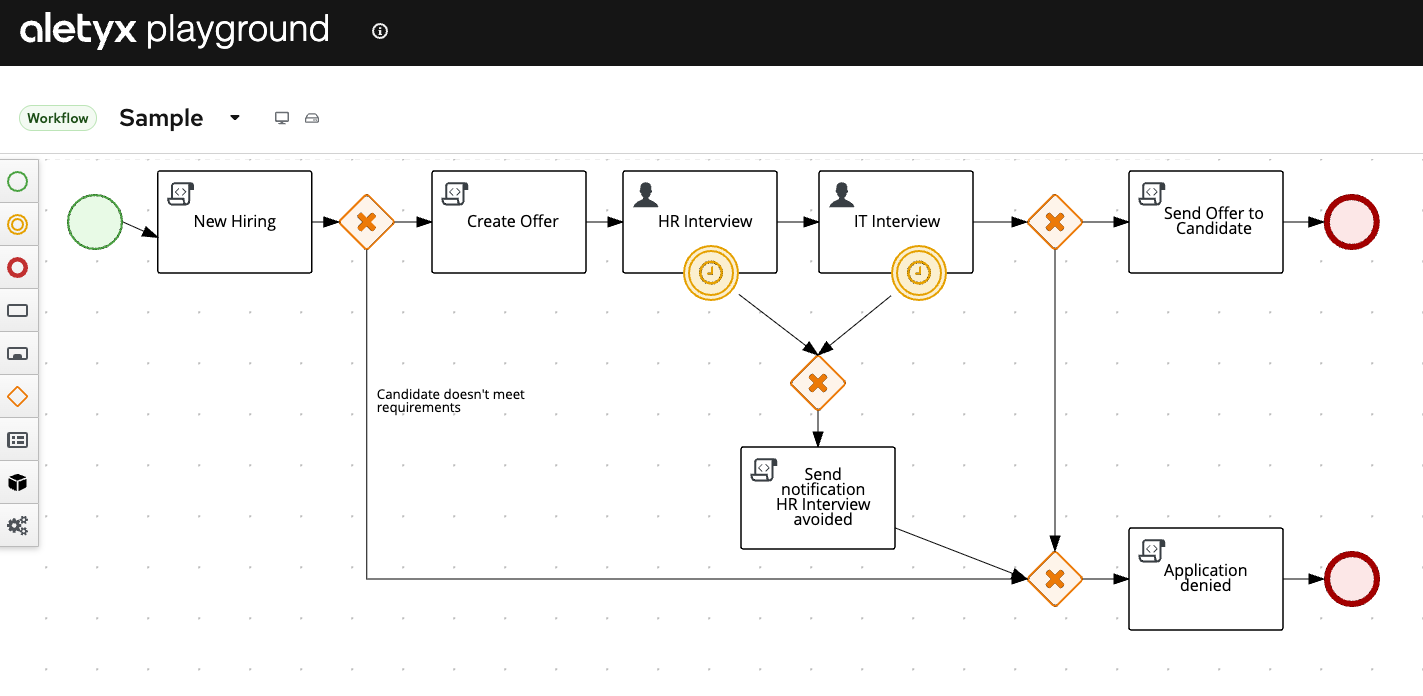The height and width of the screenshot is (696, 1423).
Task: Click the aletyx playground logo
Action: pyautogui.click(x=175, y=30)
